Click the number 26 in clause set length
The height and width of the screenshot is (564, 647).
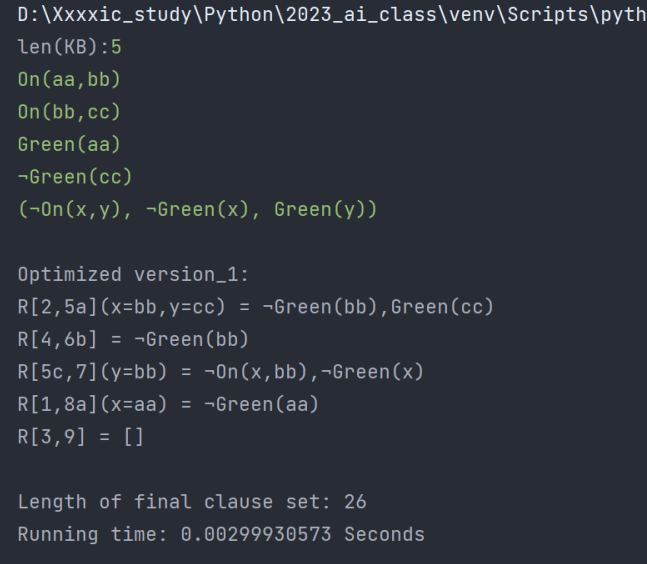[355, 502]
